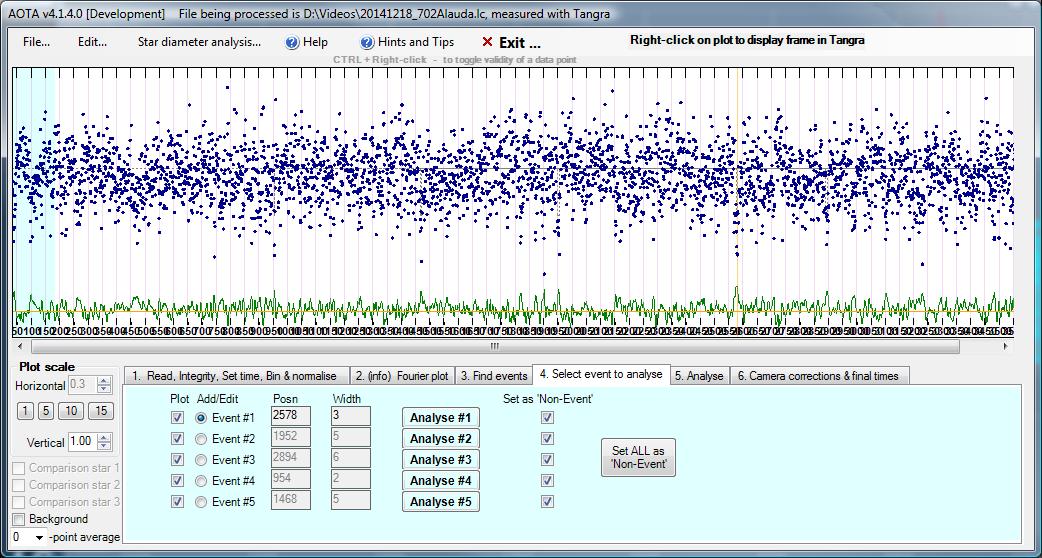Click the Analyse #1 button
Screen dimensions: 1042x558
[441, 418]
